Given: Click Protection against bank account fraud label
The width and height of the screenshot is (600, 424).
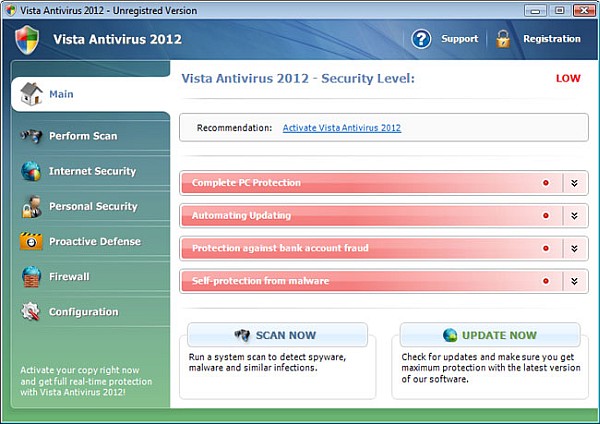Looking at the screenshot, I should click(280, 248).
